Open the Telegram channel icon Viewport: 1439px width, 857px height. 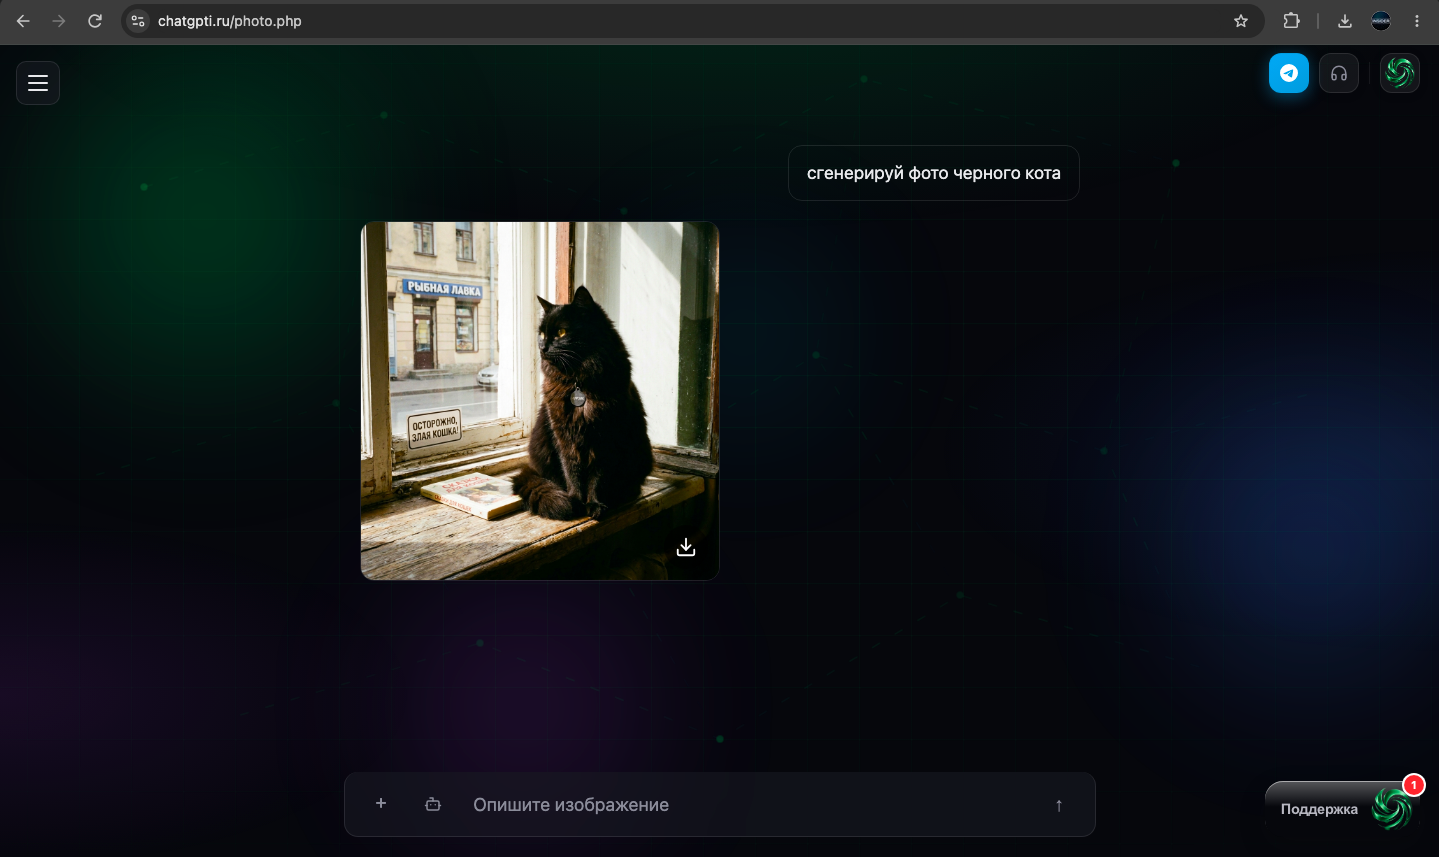[x=1289, y=73]
